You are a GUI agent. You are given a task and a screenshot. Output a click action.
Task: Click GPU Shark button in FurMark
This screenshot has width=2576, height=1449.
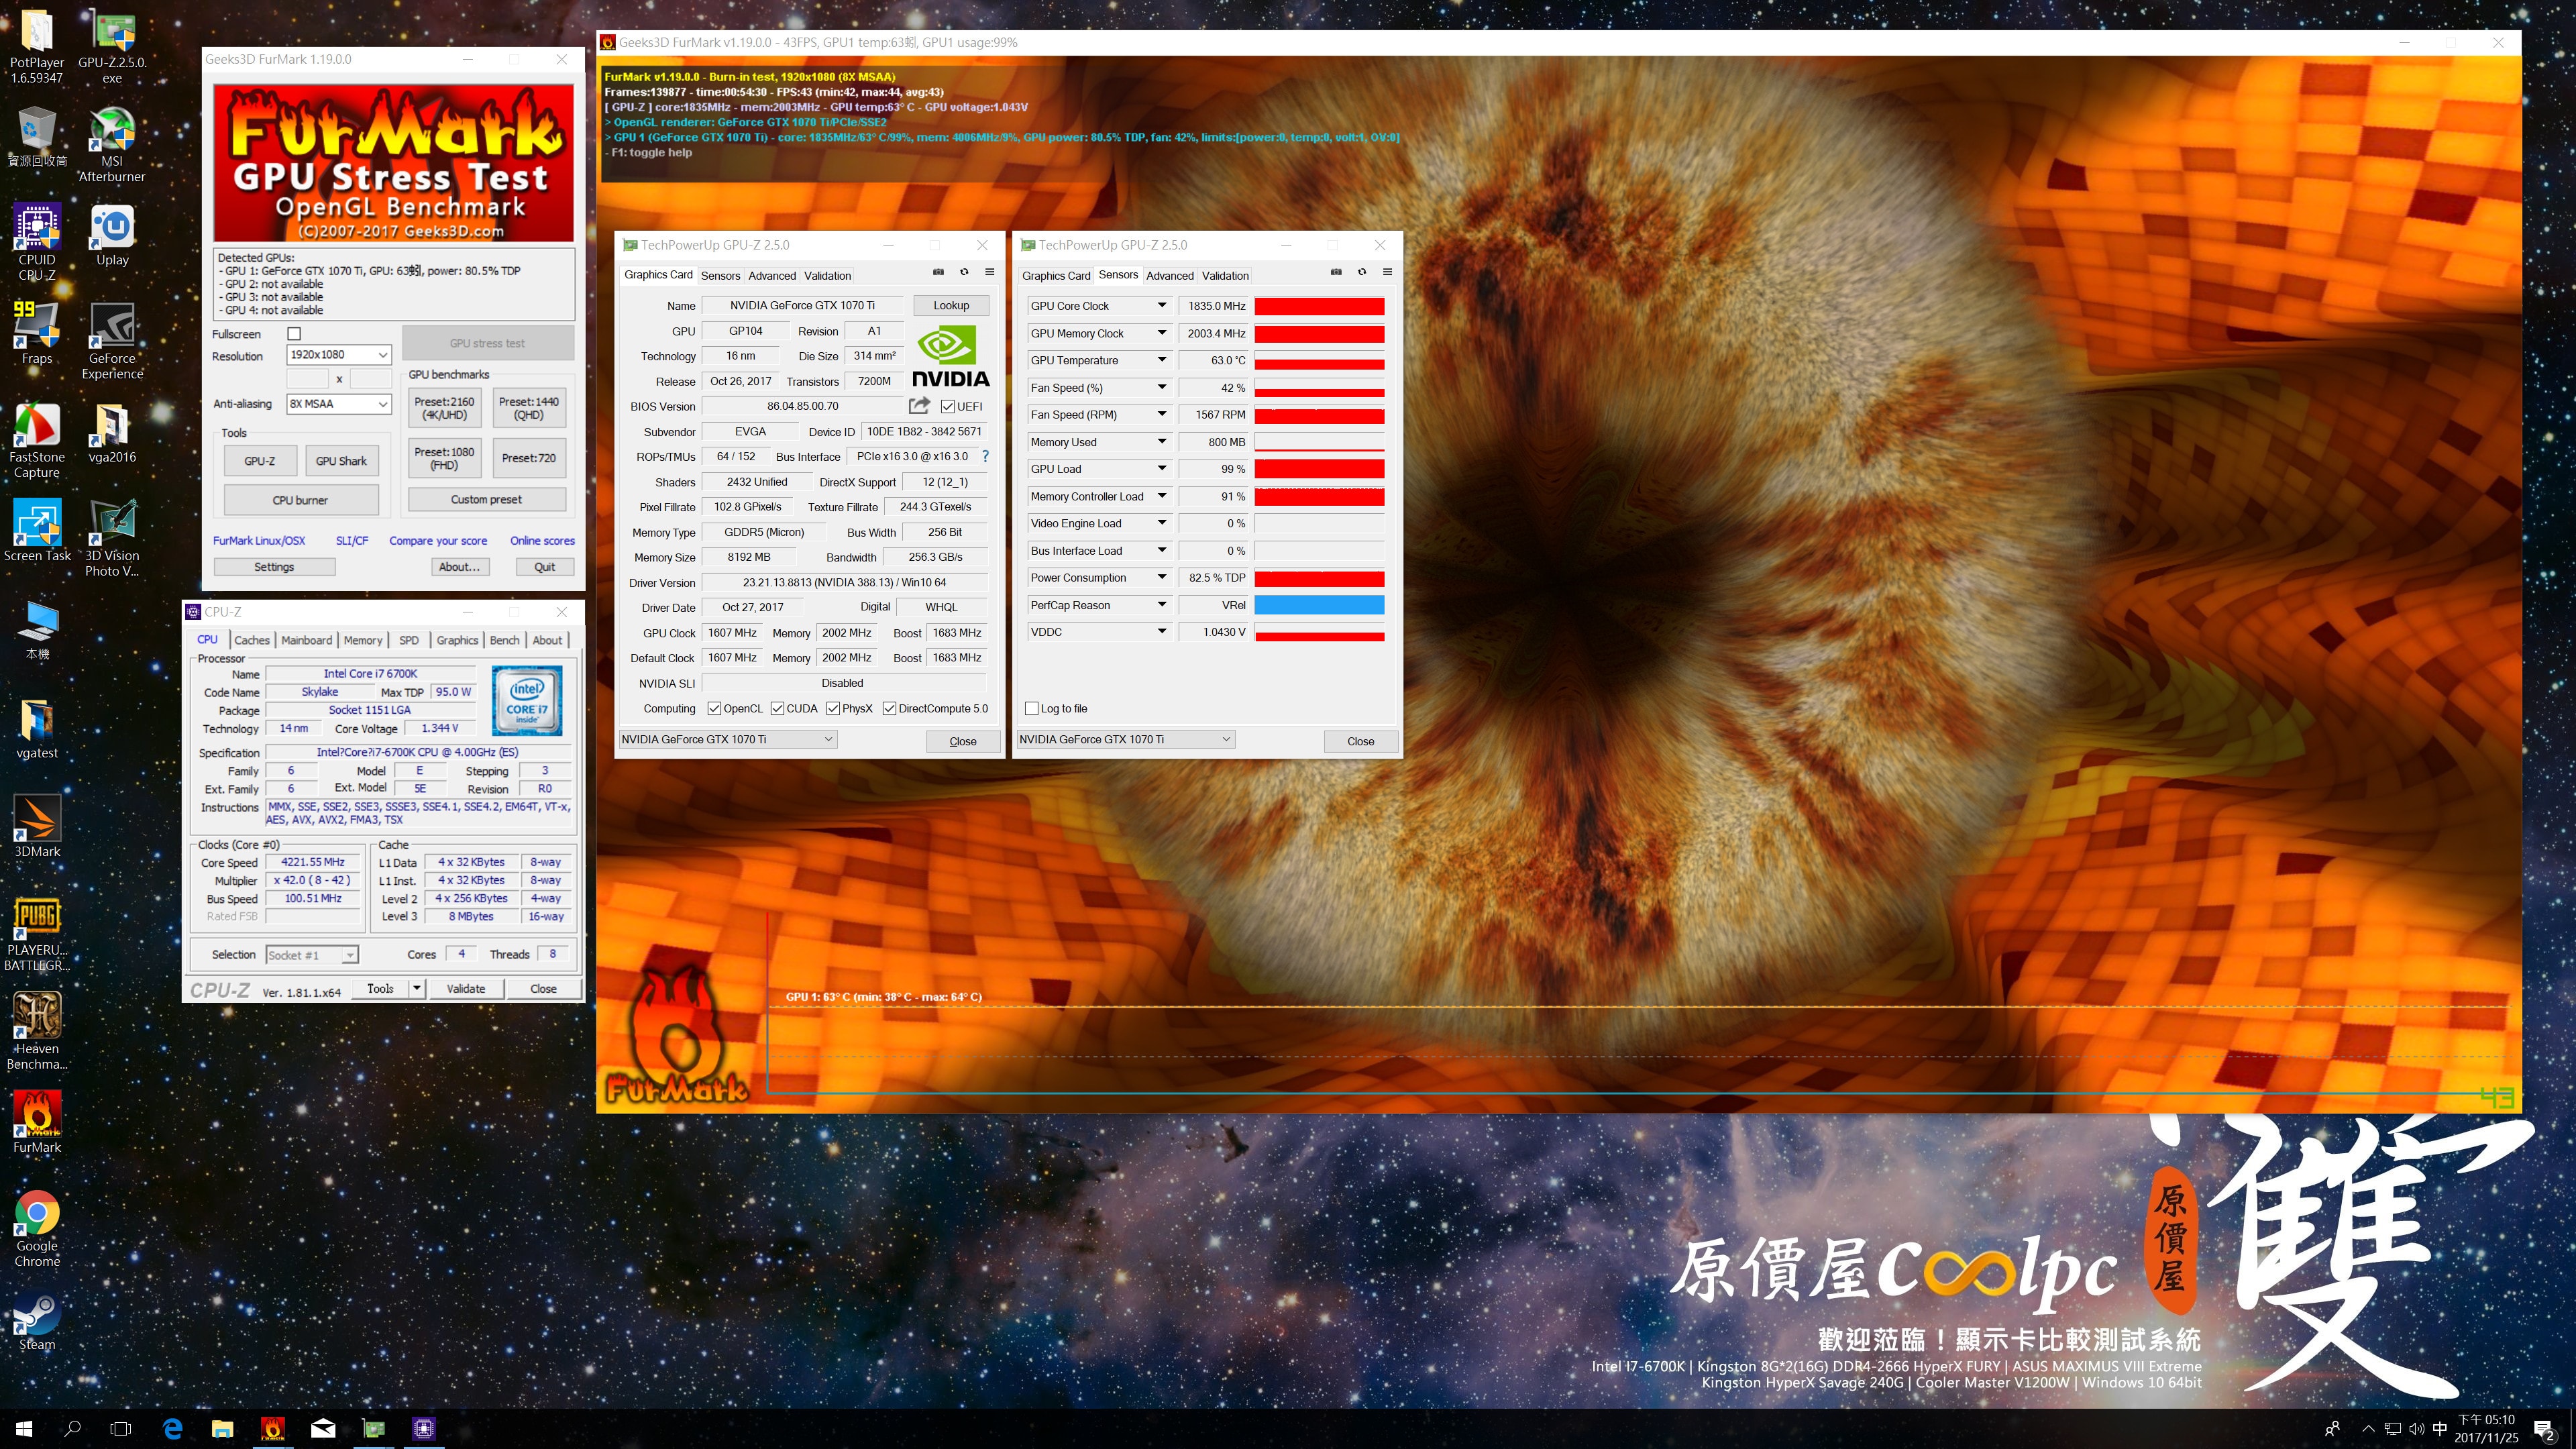tap(341, 461)
